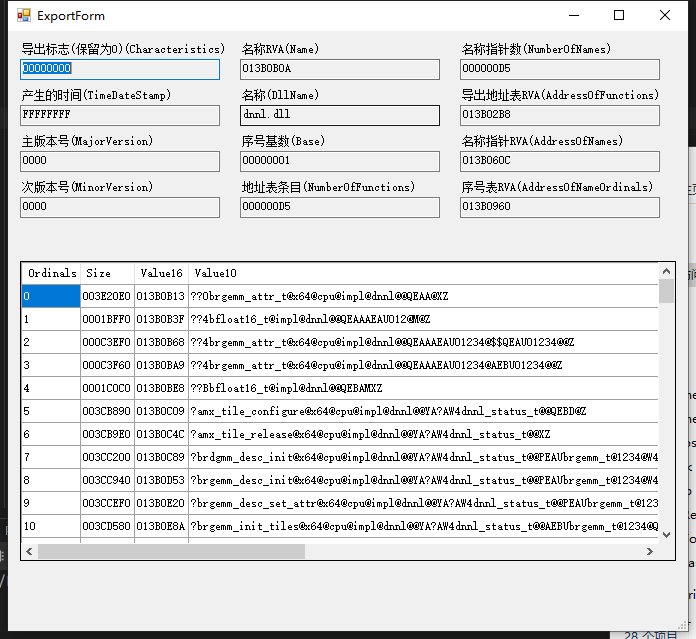Select the AddressOfFunctions field 013B02B8
Screen dimensions: 696x639
(560, 115)
